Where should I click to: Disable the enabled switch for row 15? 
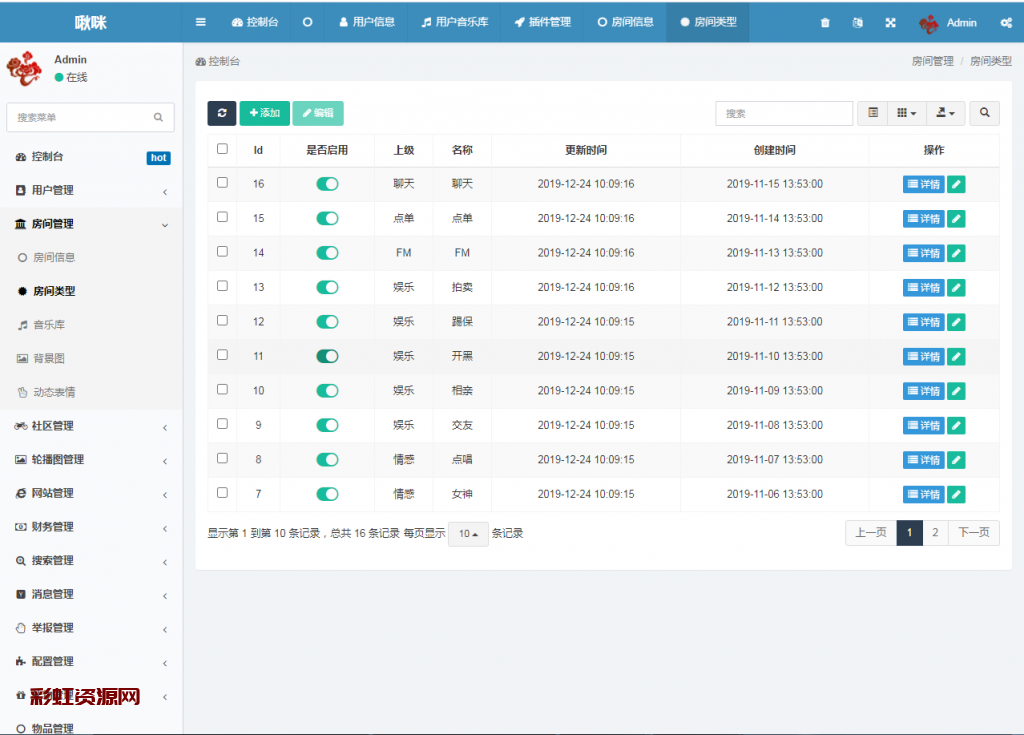click(327, 218)
